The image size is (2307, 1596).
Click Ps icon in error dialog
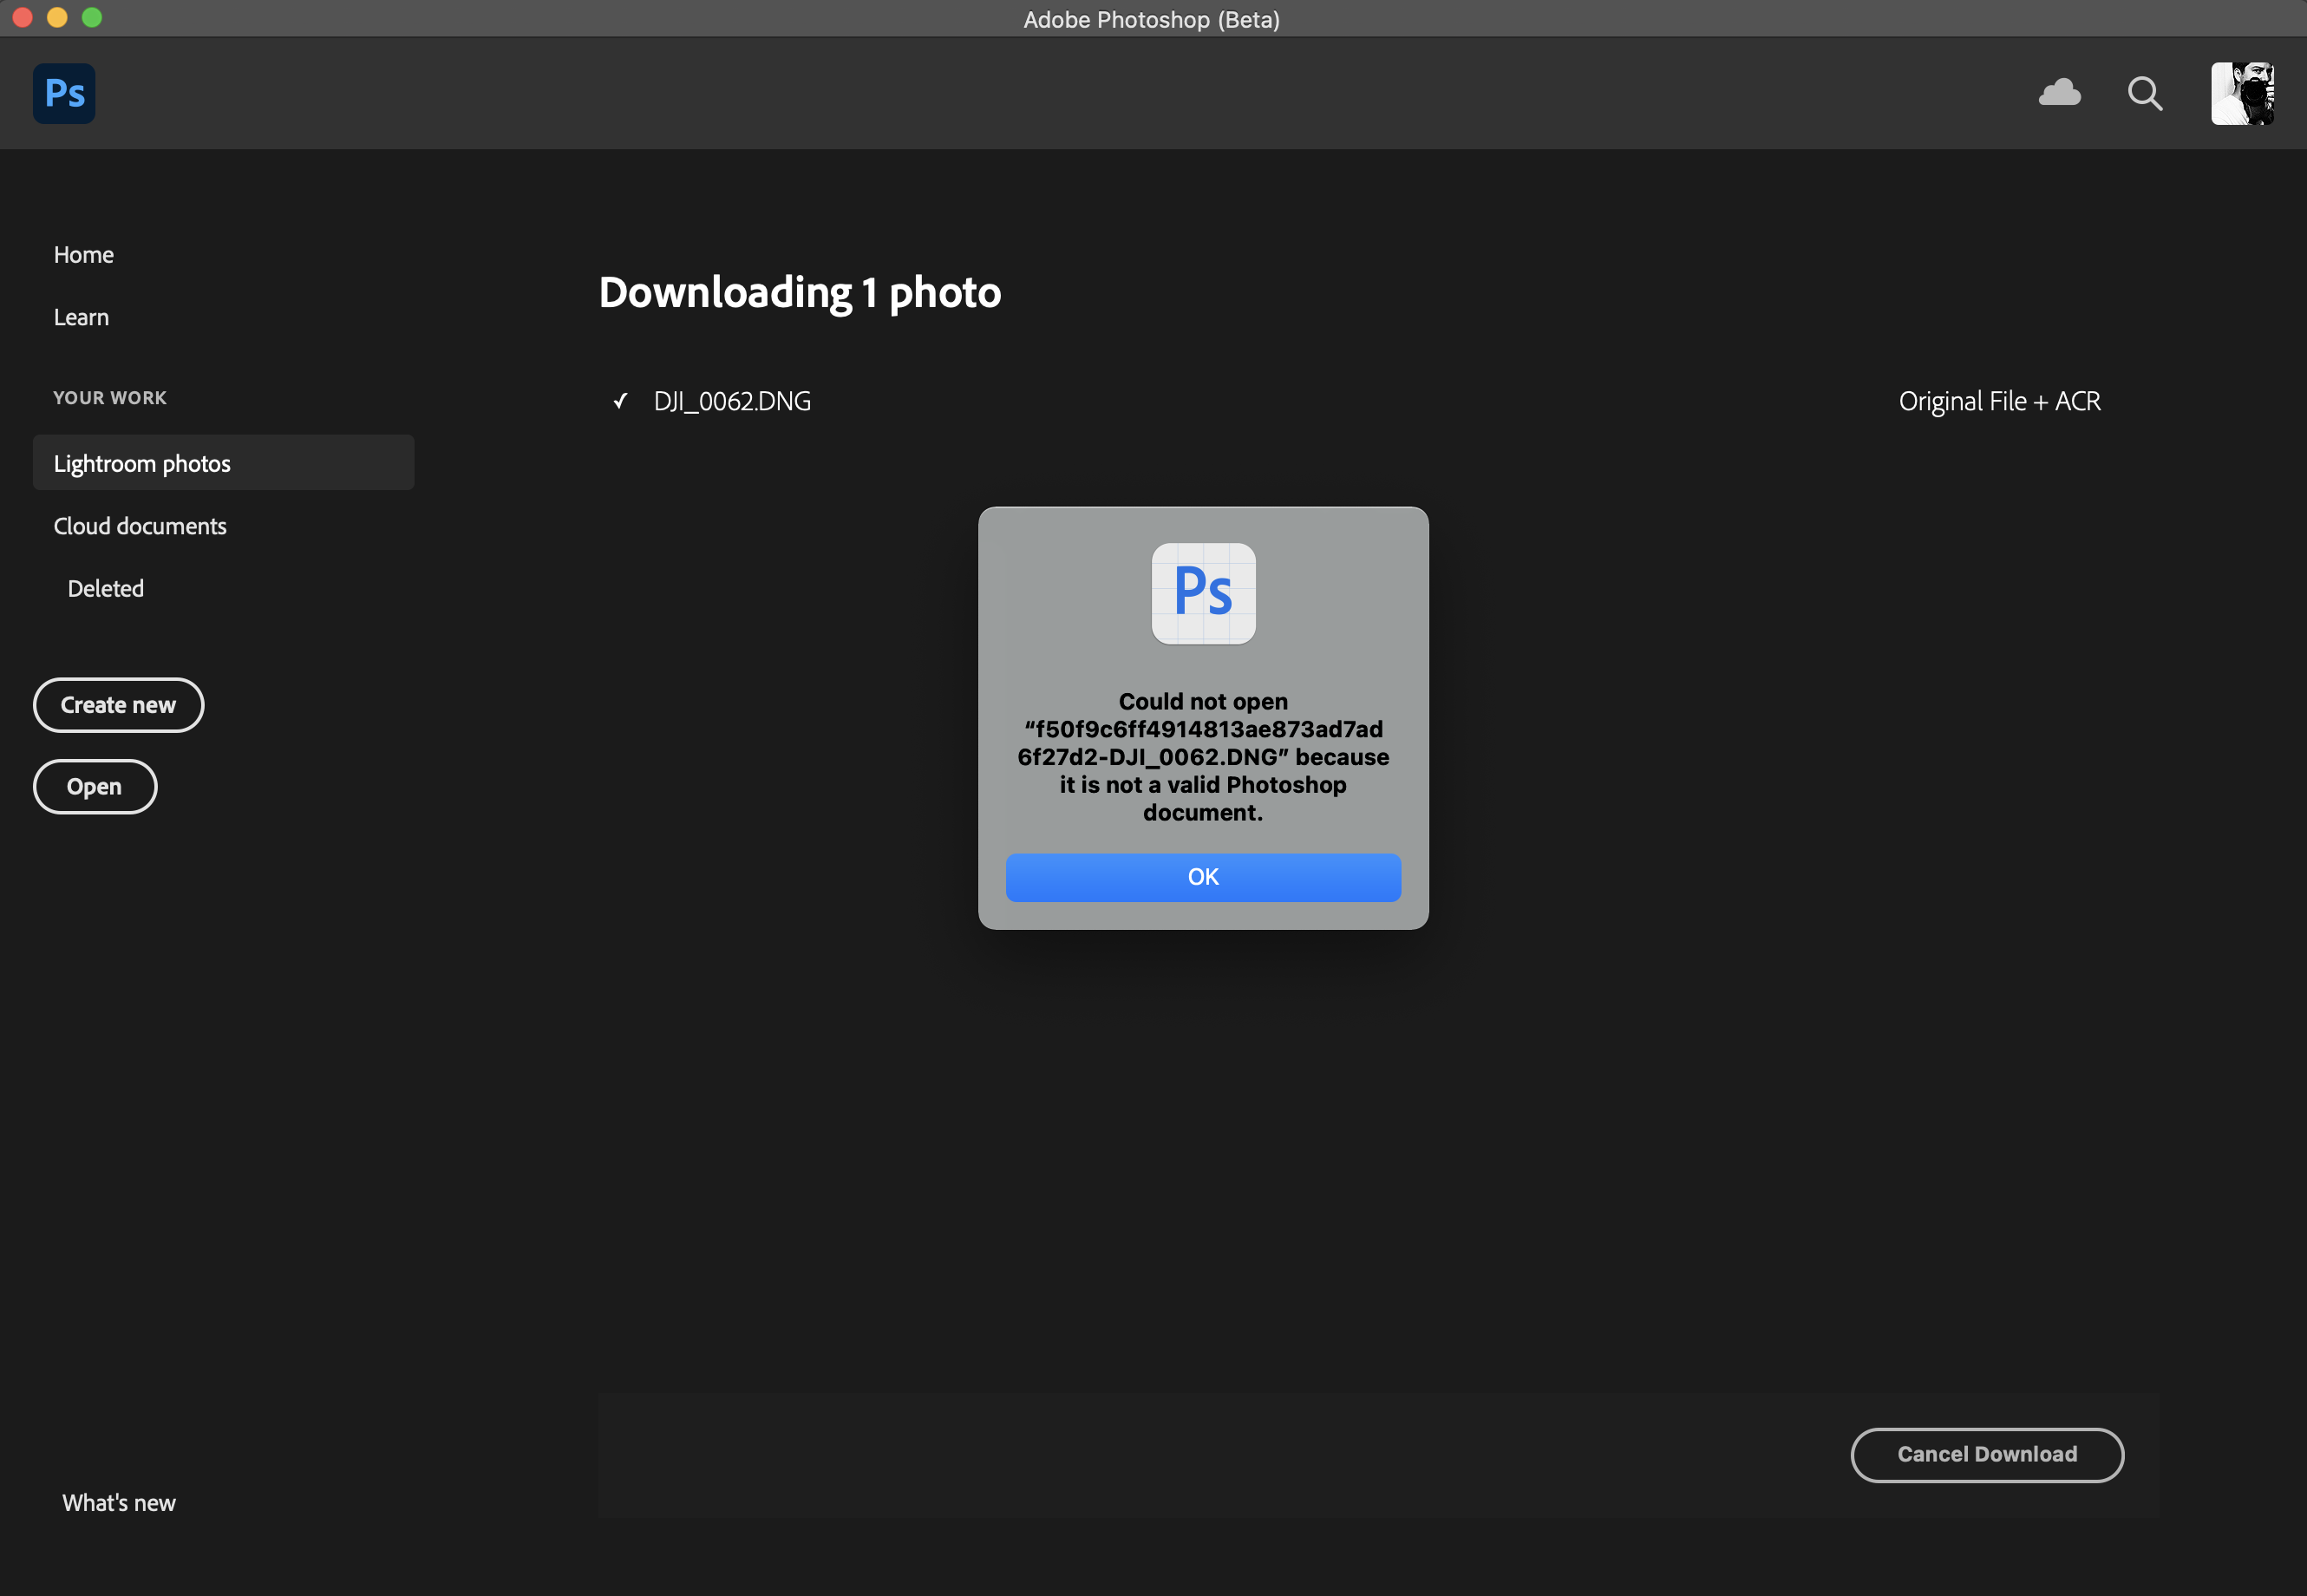1203,593
